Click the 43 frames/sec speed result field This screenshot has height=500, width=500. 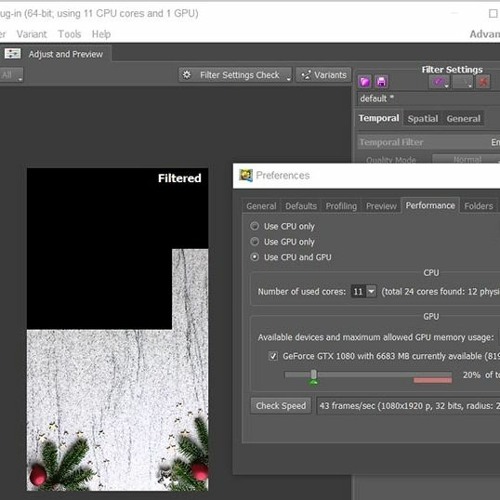(x=408, y=406)
